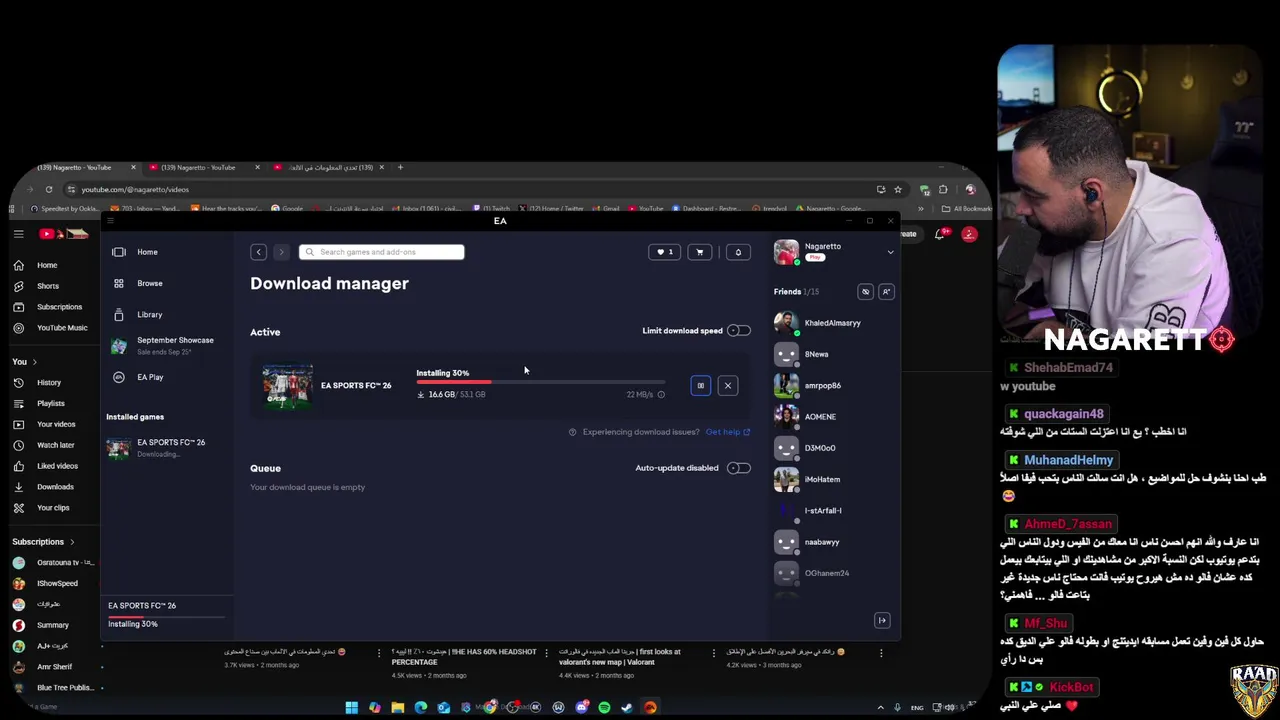Screen dimensions: 1280x720
Task: Open YouTube Music in sidebar
Action: (61, 328)
